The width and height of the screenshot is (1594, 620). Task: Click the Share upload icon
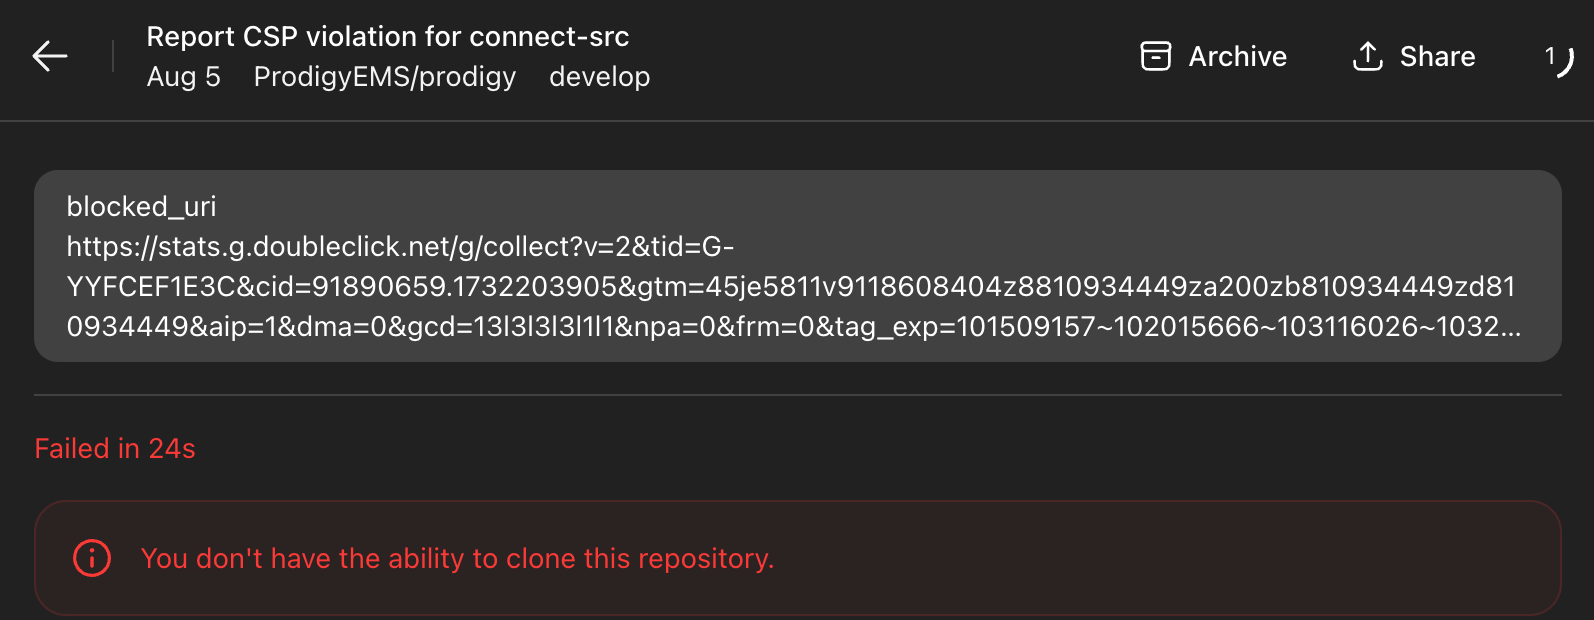point(1367,56)
